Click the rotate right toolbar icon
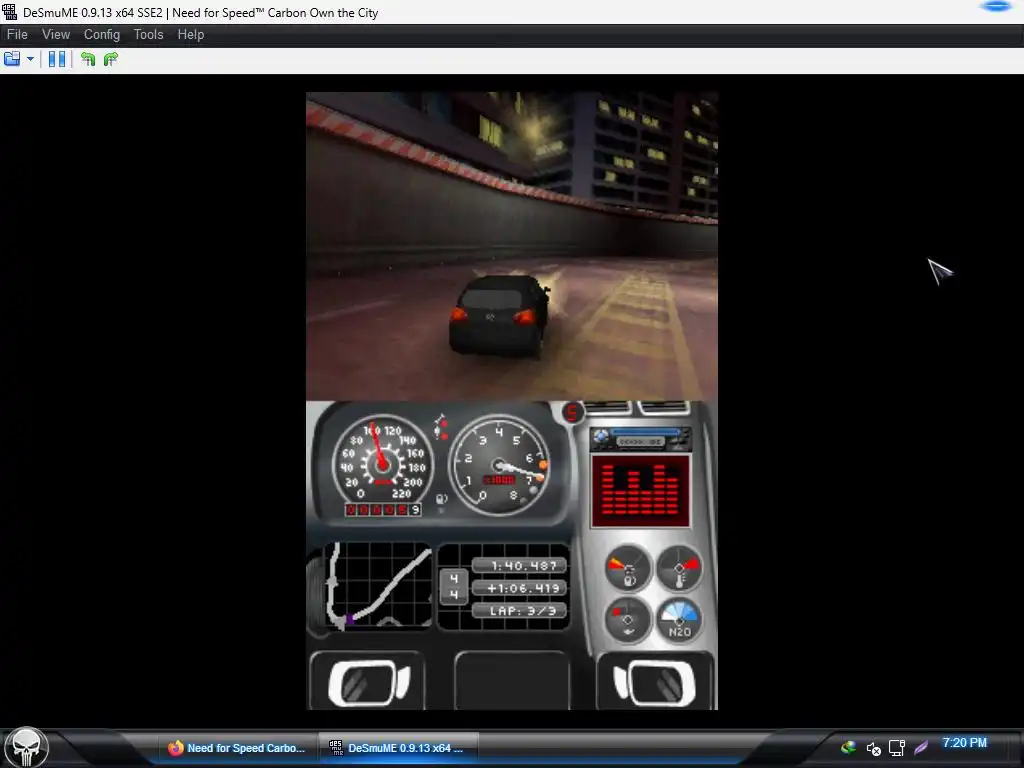 (x=110, y=59)
